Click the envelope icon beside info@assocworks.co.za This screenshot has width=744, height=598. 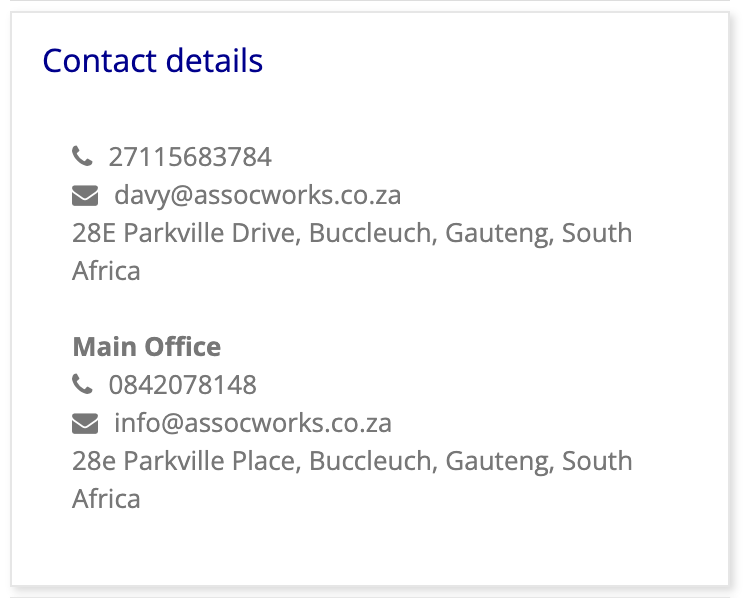pyautogui.click(x=85, y=423)
